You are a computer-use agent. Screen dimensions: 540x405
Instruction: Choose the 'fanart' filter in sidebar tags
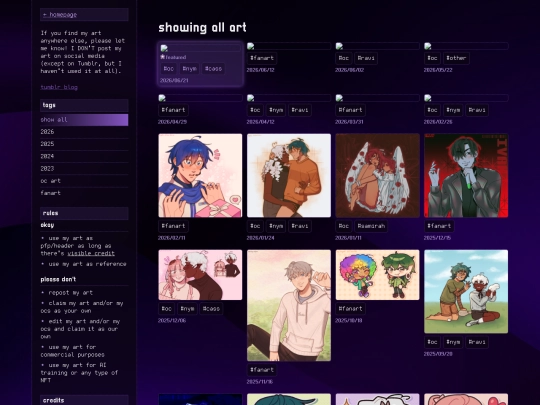coord(84,193)
